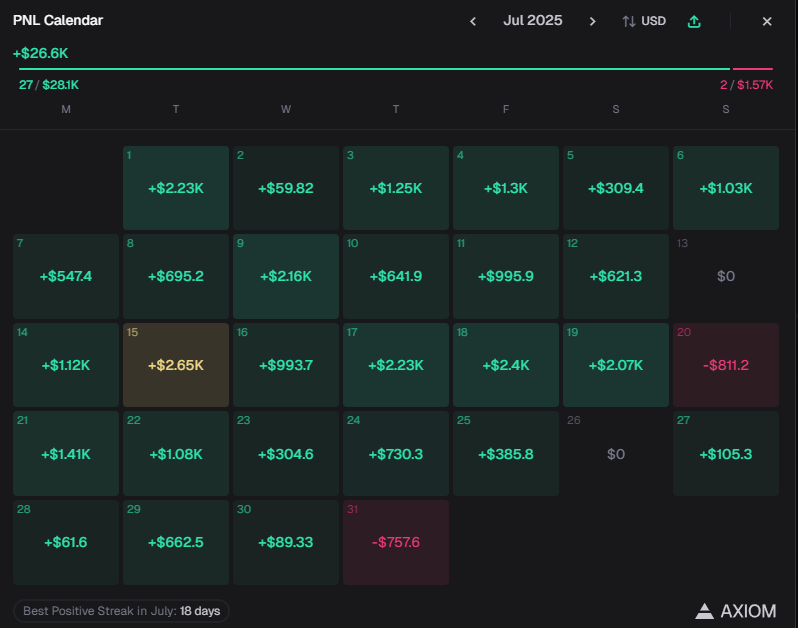
Task: Select day 24 cell +$730.3
Action: tap(396, 453)
